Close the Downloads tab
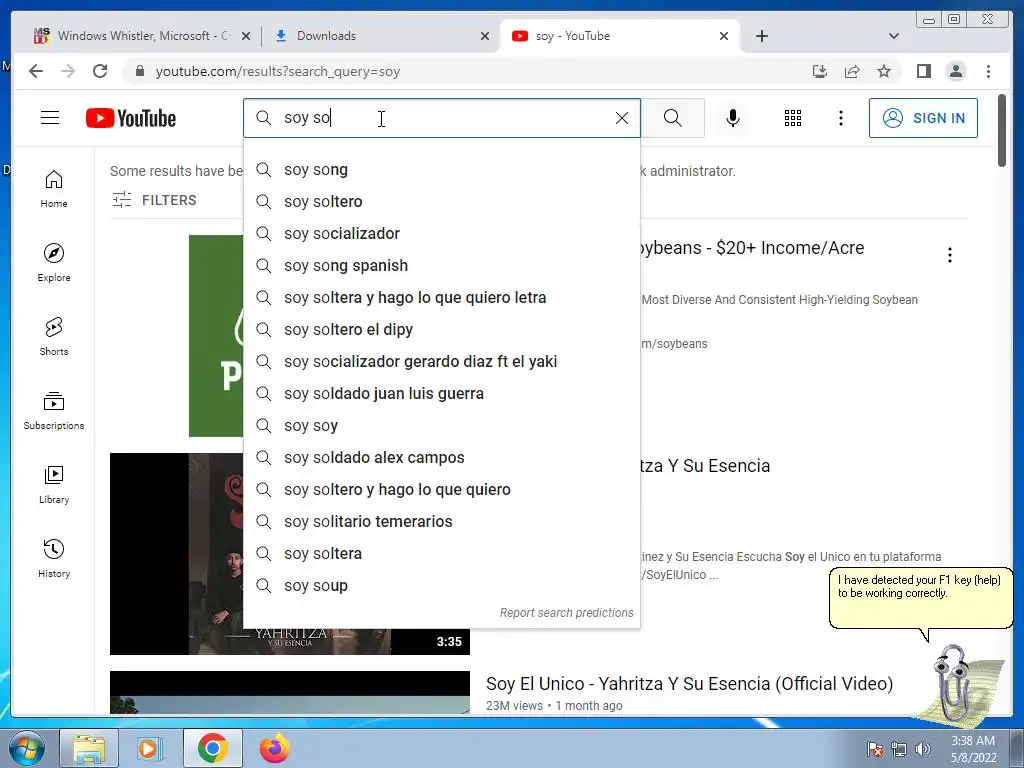The width and height of the screenshot is (1024, 768). tap(485, 36)
